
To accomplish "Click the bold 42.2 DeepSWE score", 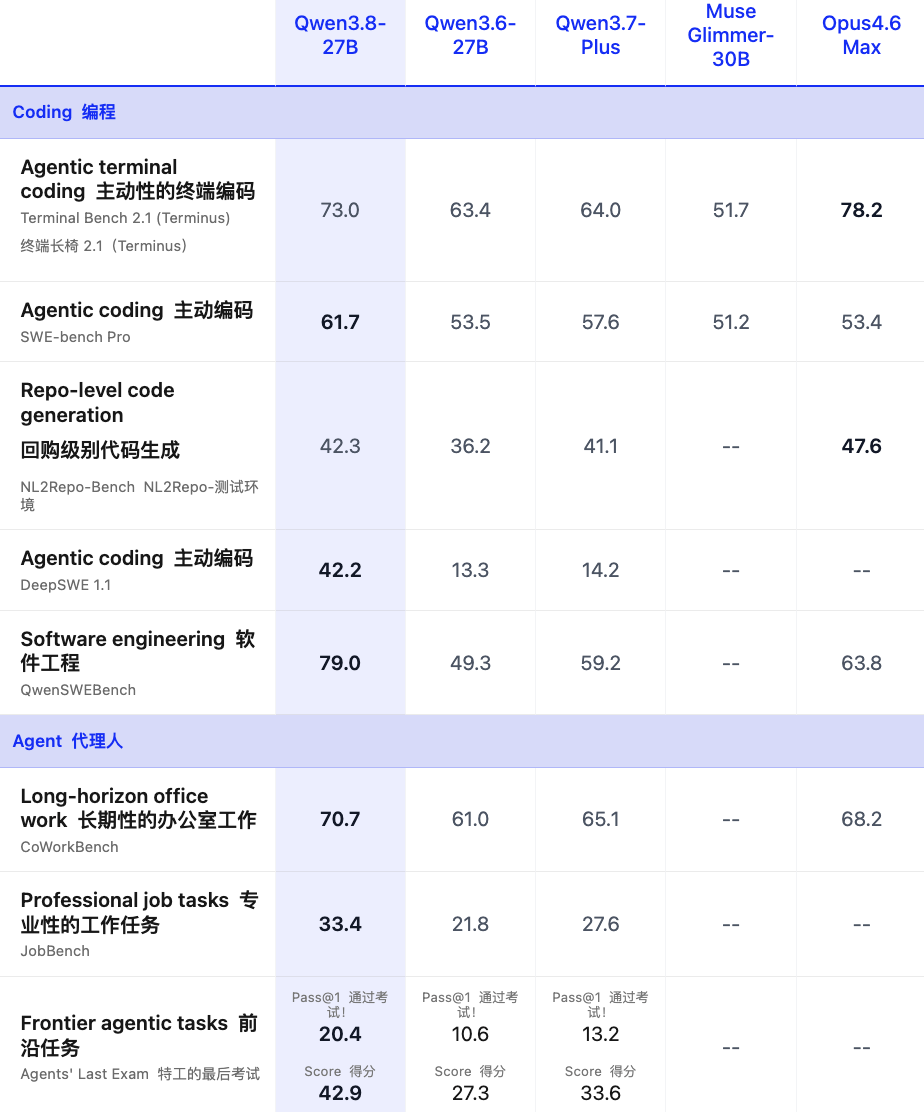I will [340, 570].
